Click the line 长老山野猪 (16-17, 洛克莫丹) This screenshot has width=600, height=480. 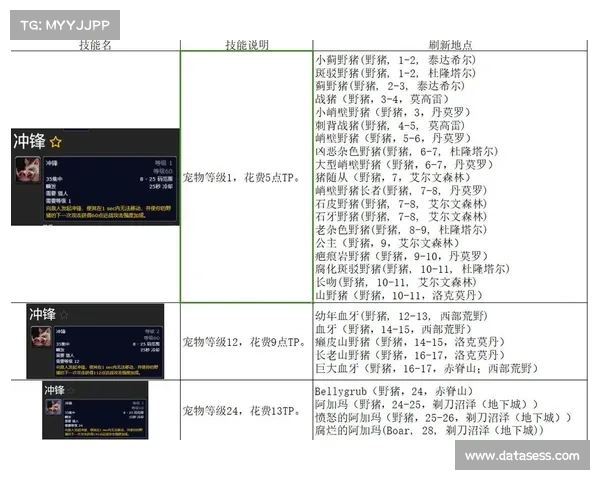click(409, 355)
